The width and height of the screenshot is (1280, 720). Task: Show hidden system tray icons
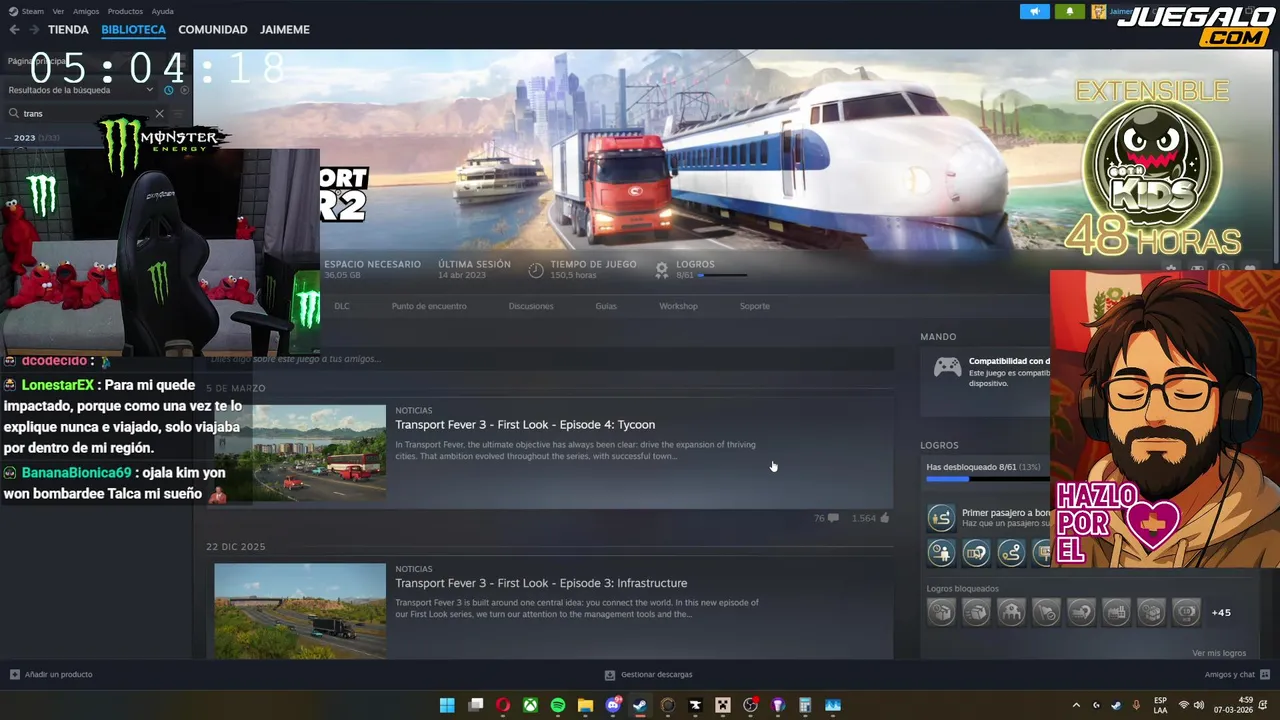(x=1076, y=705)
